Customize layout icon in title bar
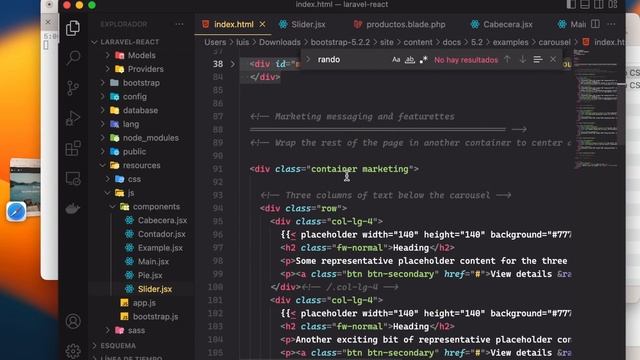The image size is (640, 360). coord(613,4)
